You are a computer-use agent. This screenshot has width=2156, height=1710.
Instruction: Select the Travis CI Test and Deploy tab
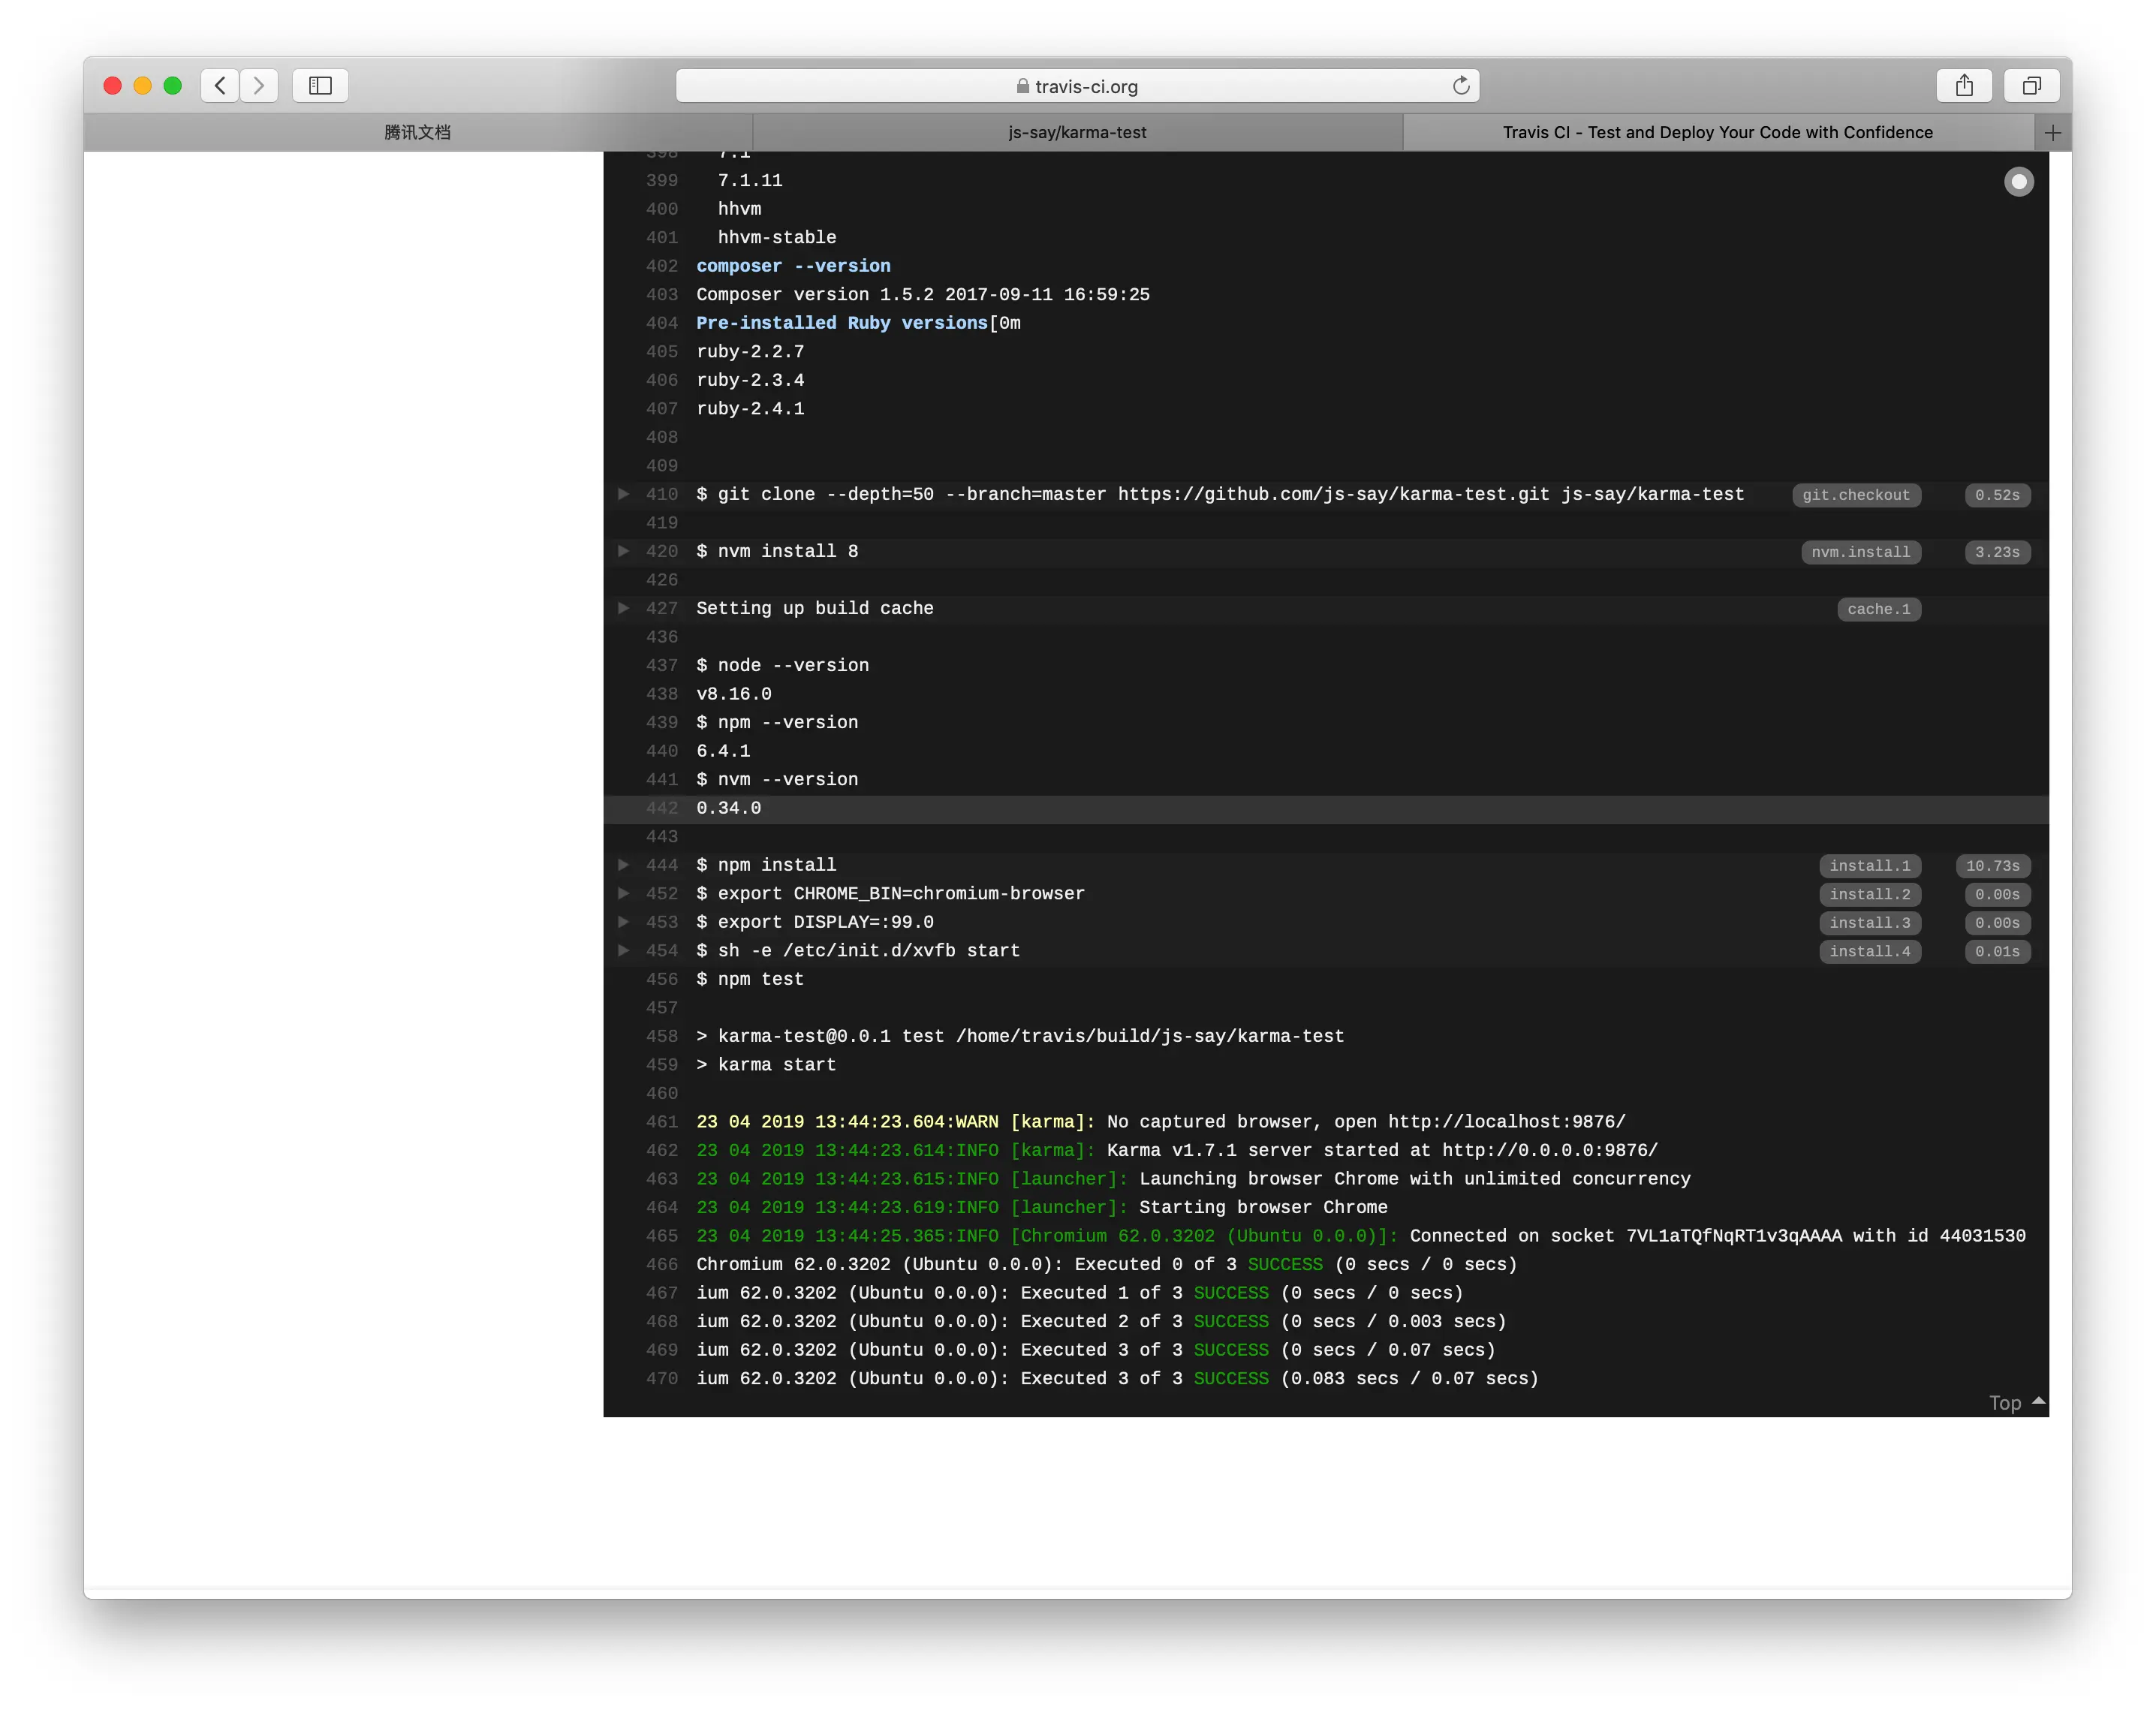point(1718,133)
